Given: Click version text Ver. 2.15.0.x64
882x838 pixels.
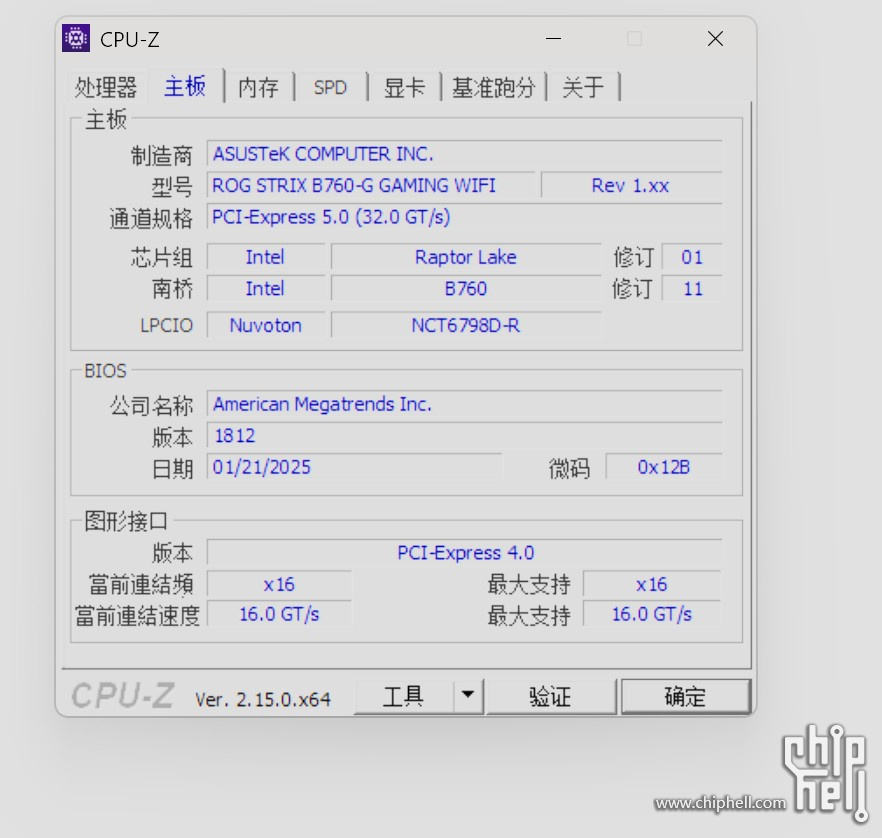Looking at the screenshot, I should point(263,699).
